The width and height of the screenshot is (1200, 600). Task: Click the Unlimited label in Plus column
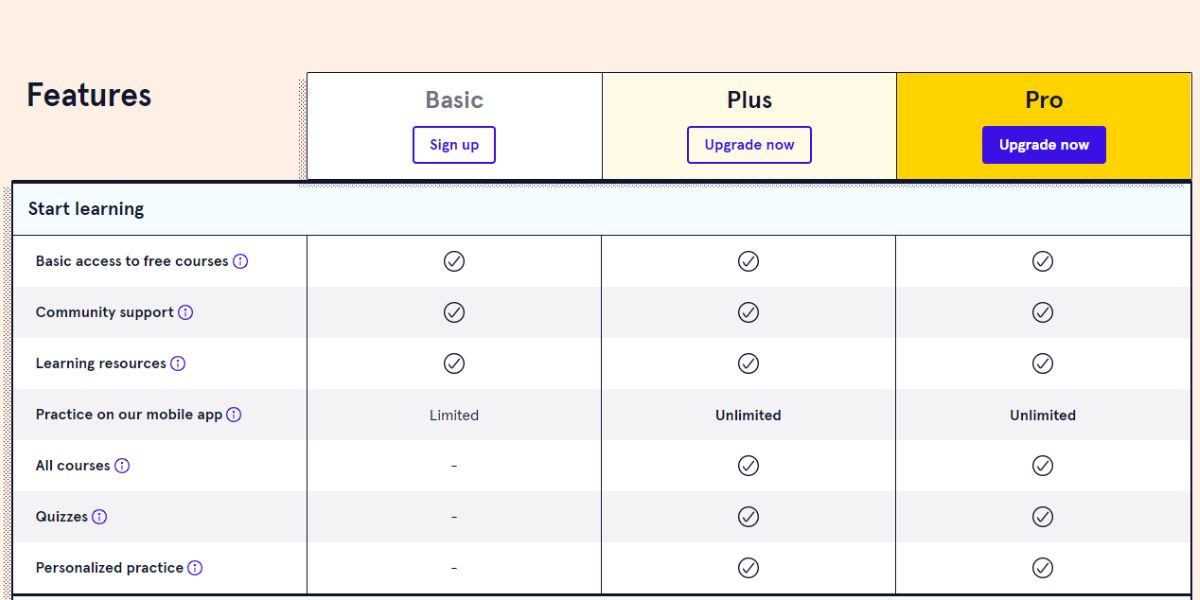[x=748, y=415]
